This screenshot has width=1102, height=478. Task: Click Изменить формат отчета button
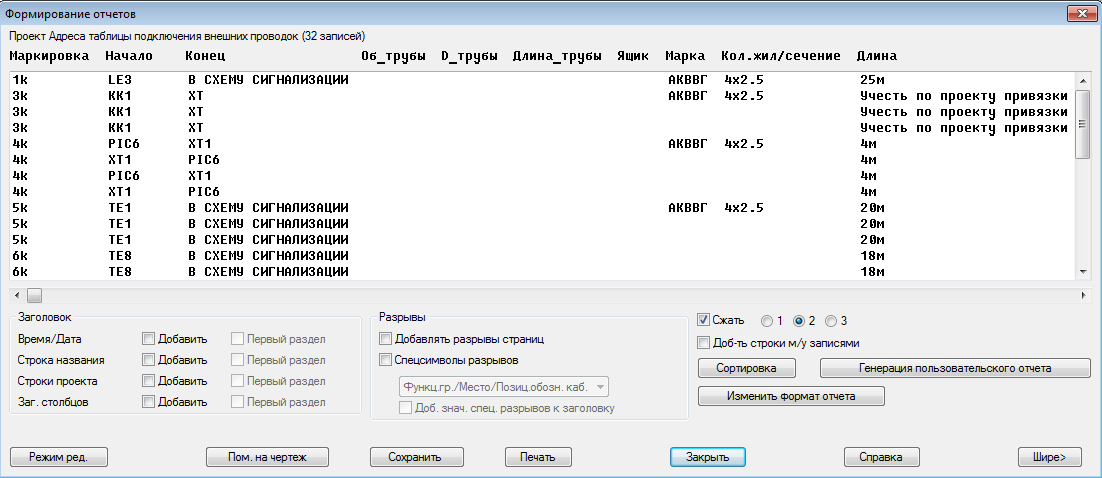pyautogui.click(x=790, y=397)
